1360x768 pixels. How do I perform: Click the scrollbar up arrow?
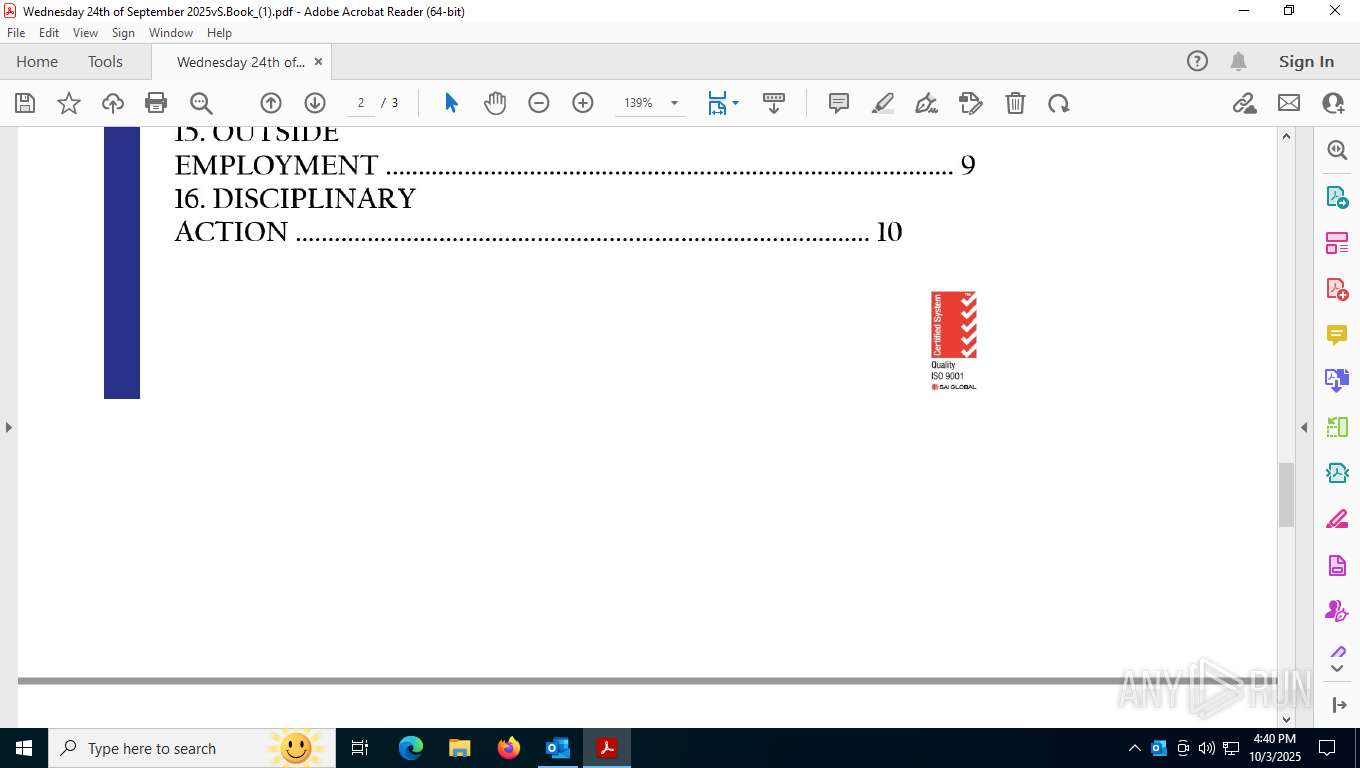pyautogui.click(x=1287, y=136)
